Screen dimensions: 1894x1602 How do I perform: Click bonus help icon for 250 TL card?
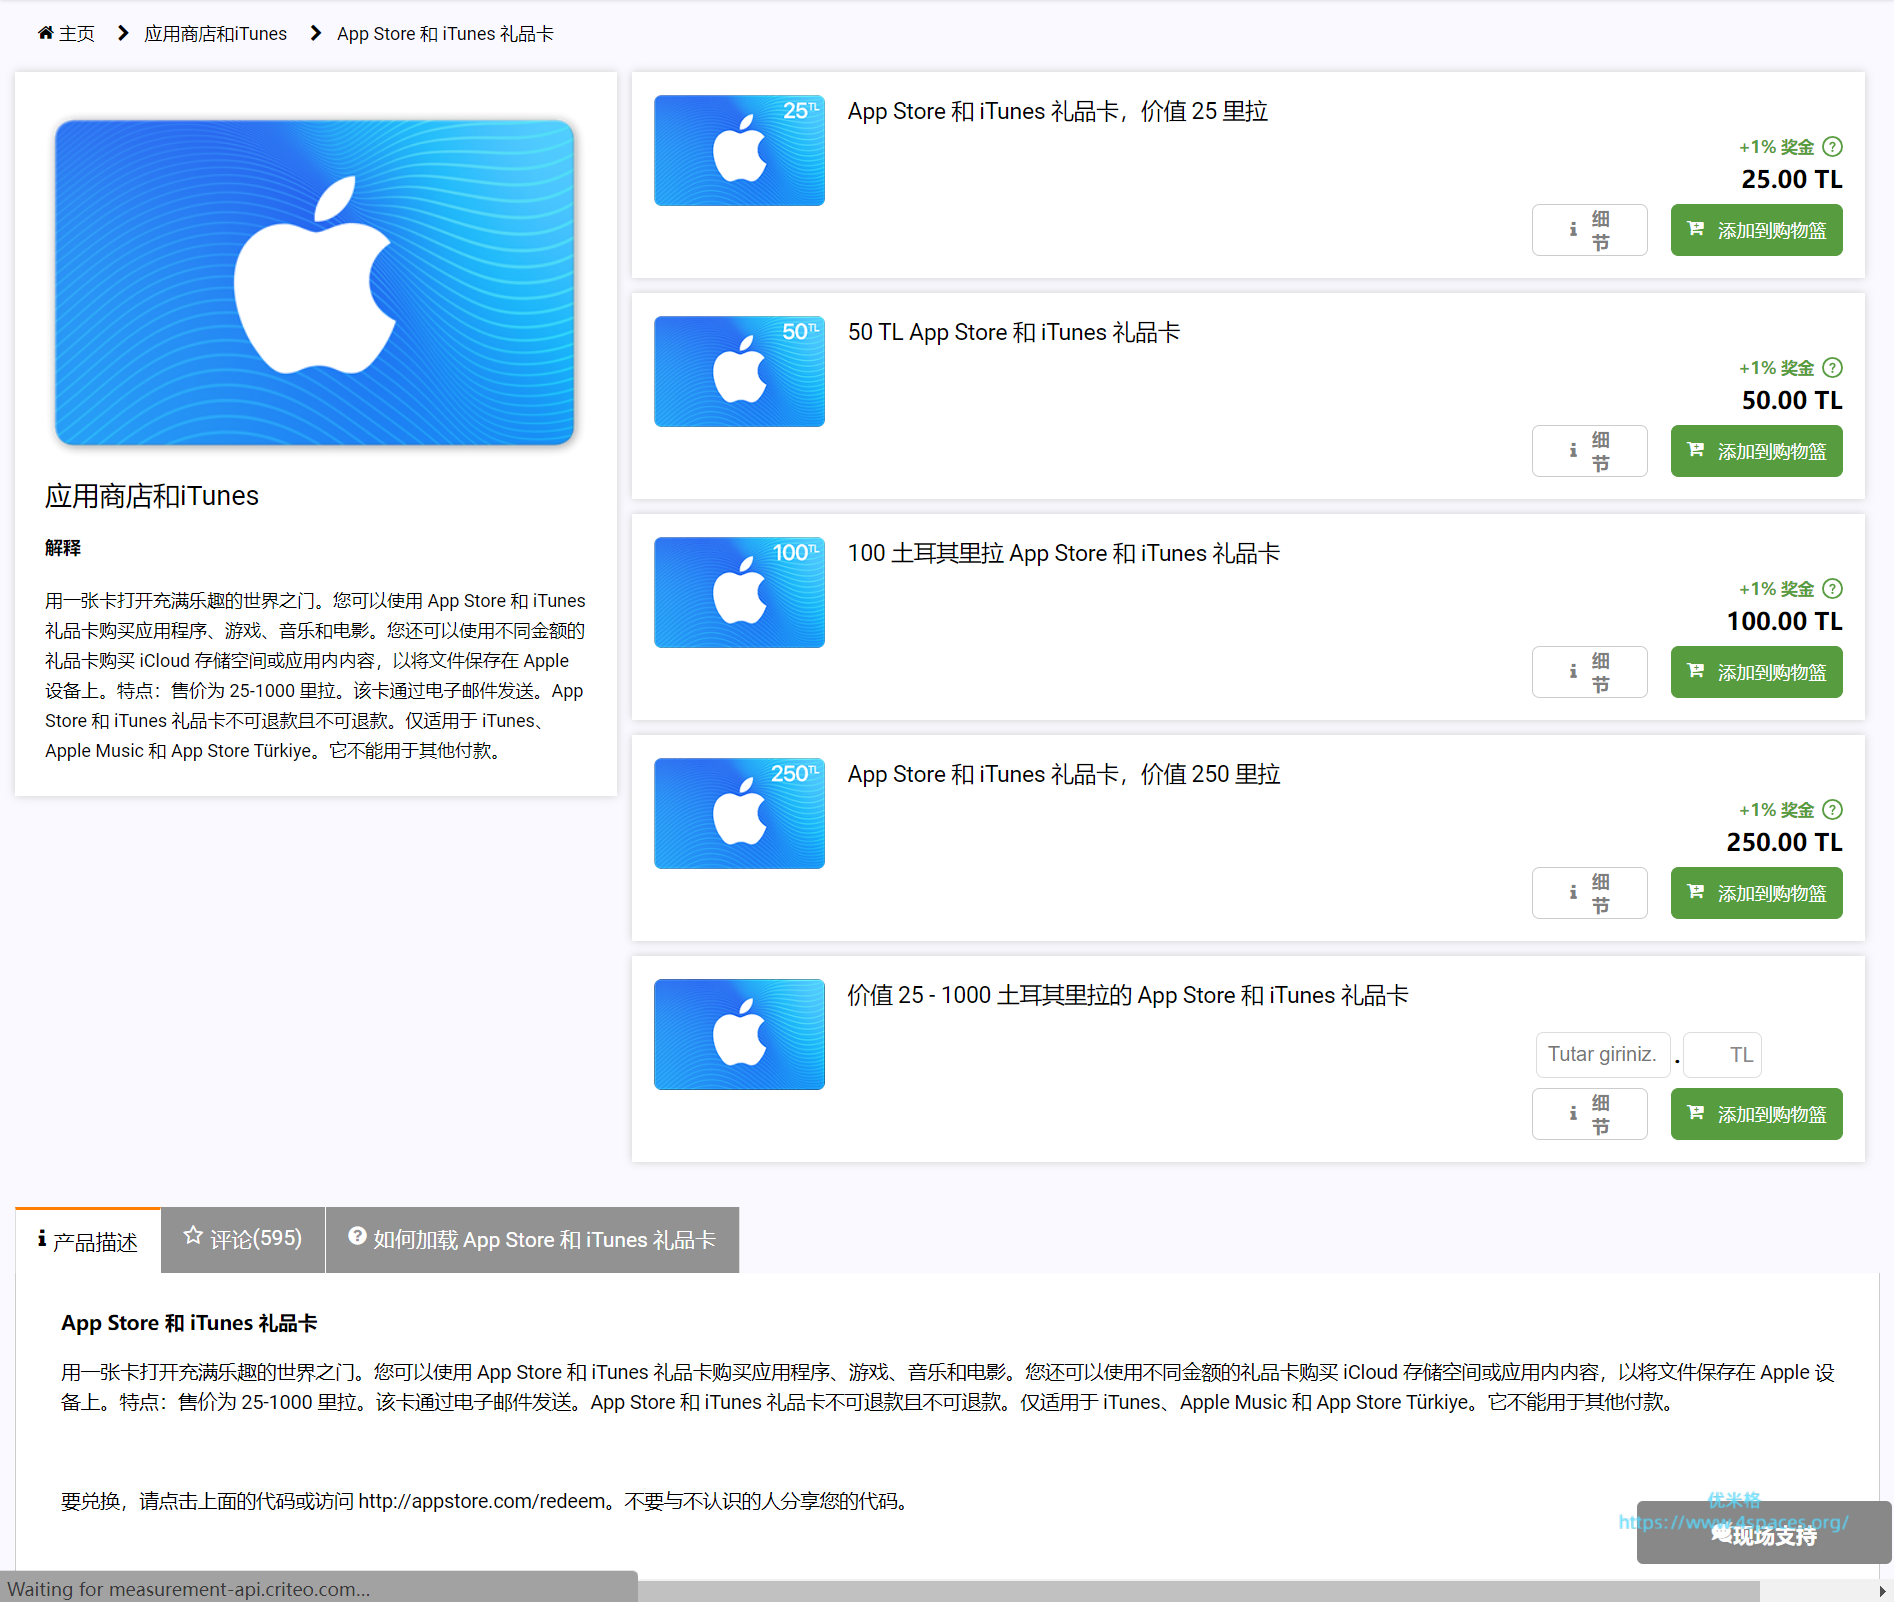[1832, 810]
